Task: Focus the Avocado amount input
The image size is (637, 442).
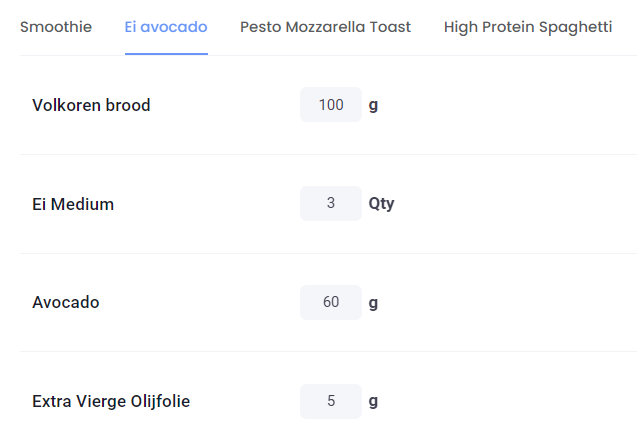Action: 331,302
